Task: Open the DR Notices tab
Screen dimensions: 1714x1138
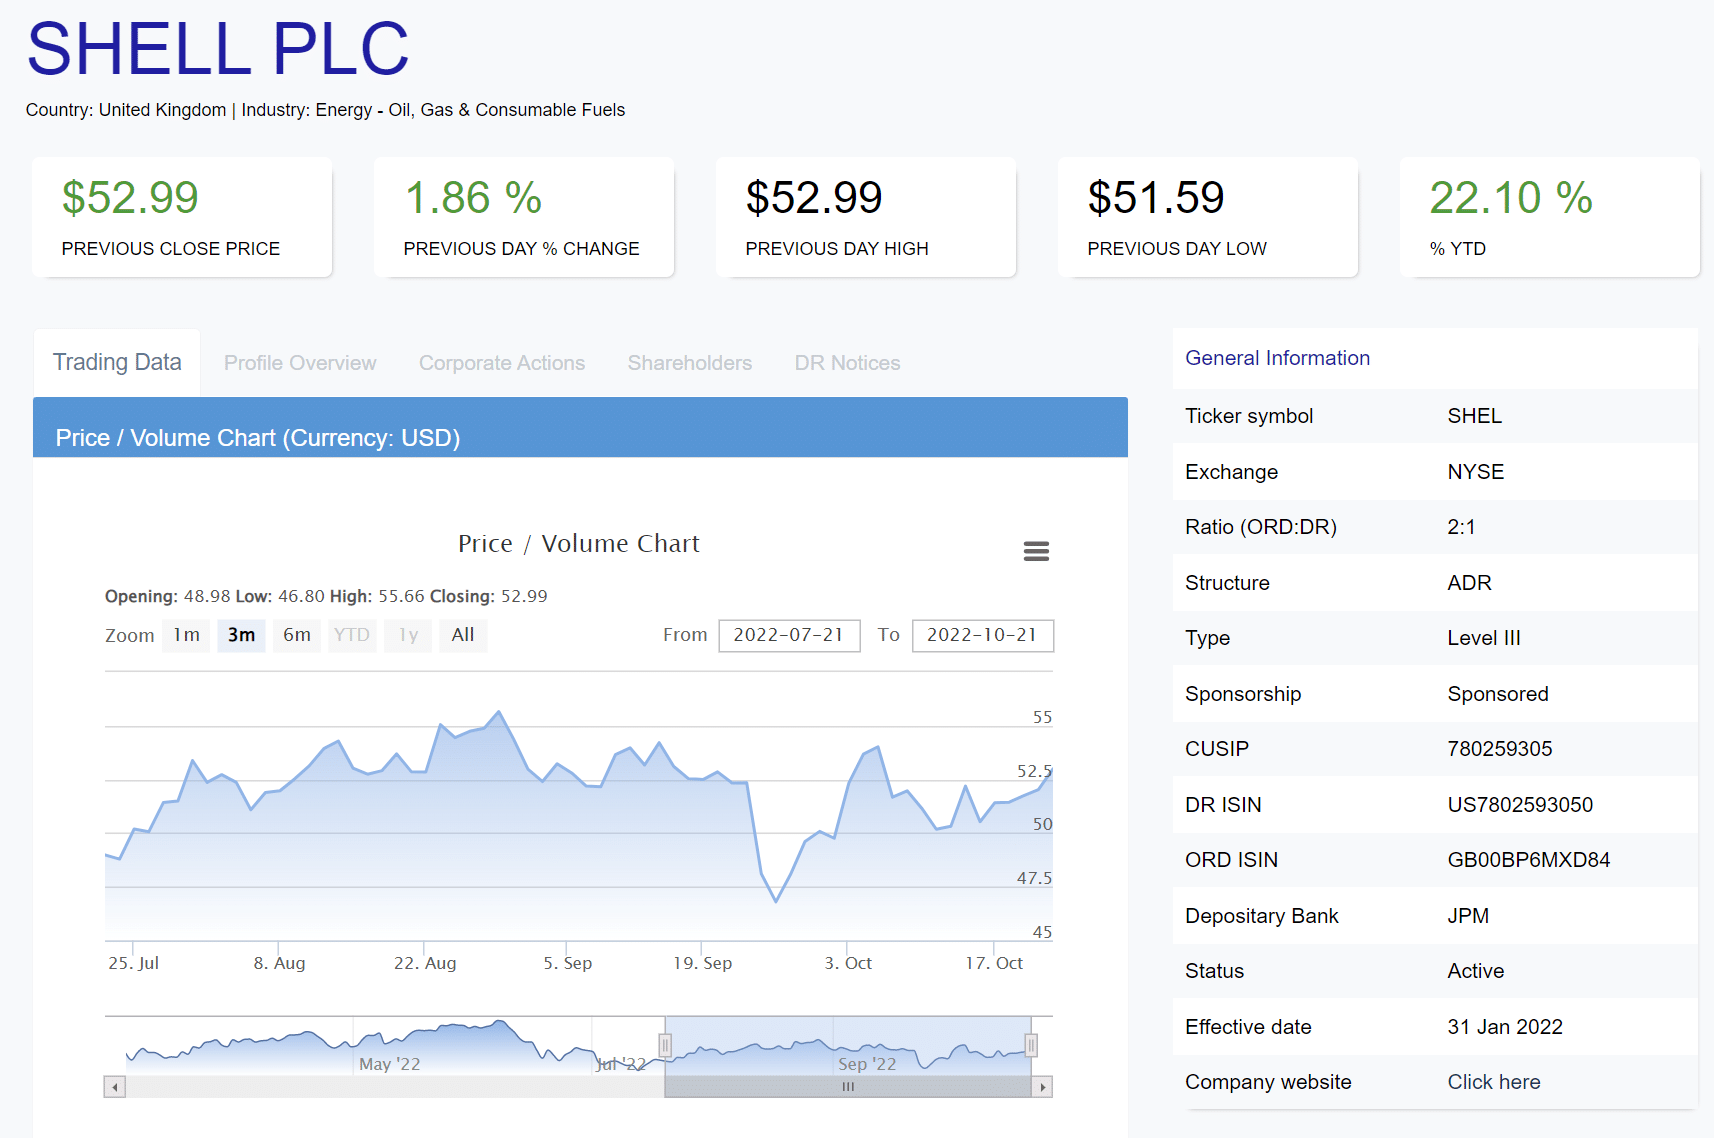Action: (846, 362)
